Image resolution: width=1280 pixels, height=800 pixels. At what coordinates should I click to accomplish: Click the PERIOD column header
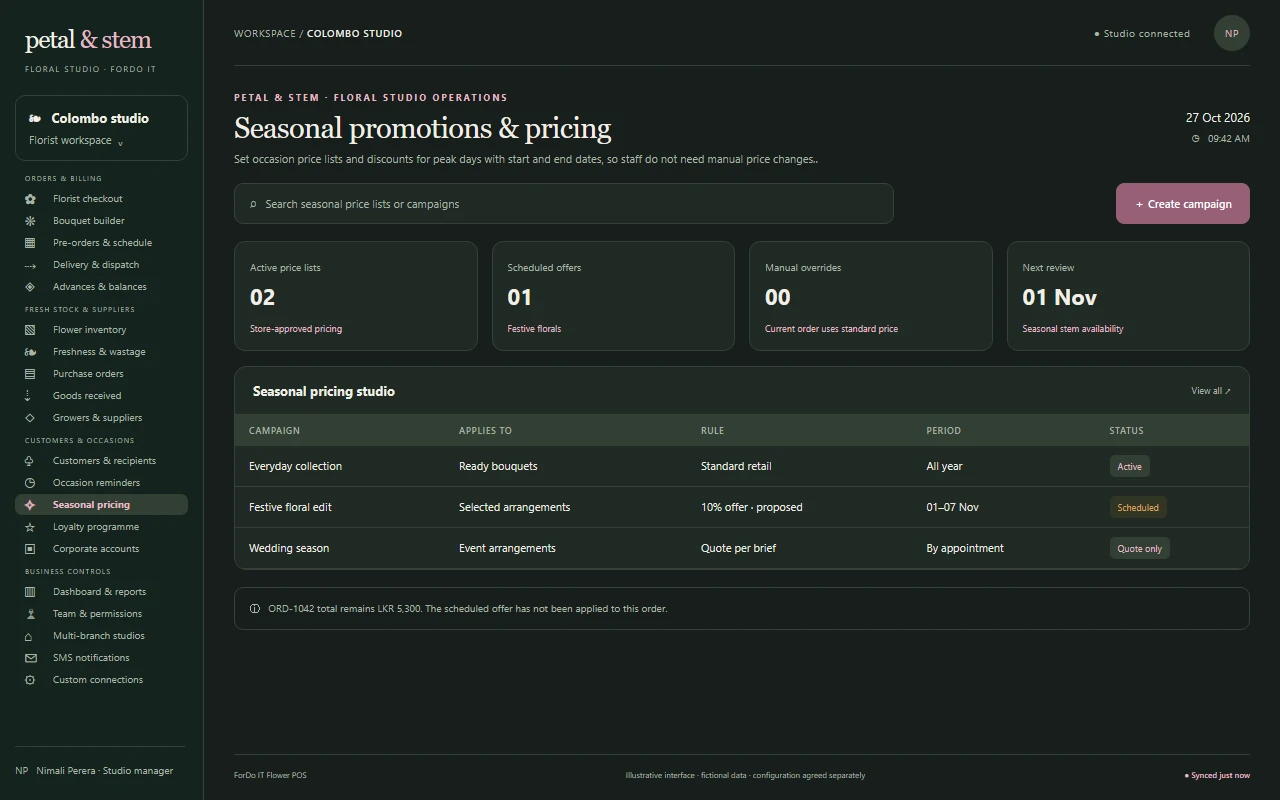coord(943,431)
